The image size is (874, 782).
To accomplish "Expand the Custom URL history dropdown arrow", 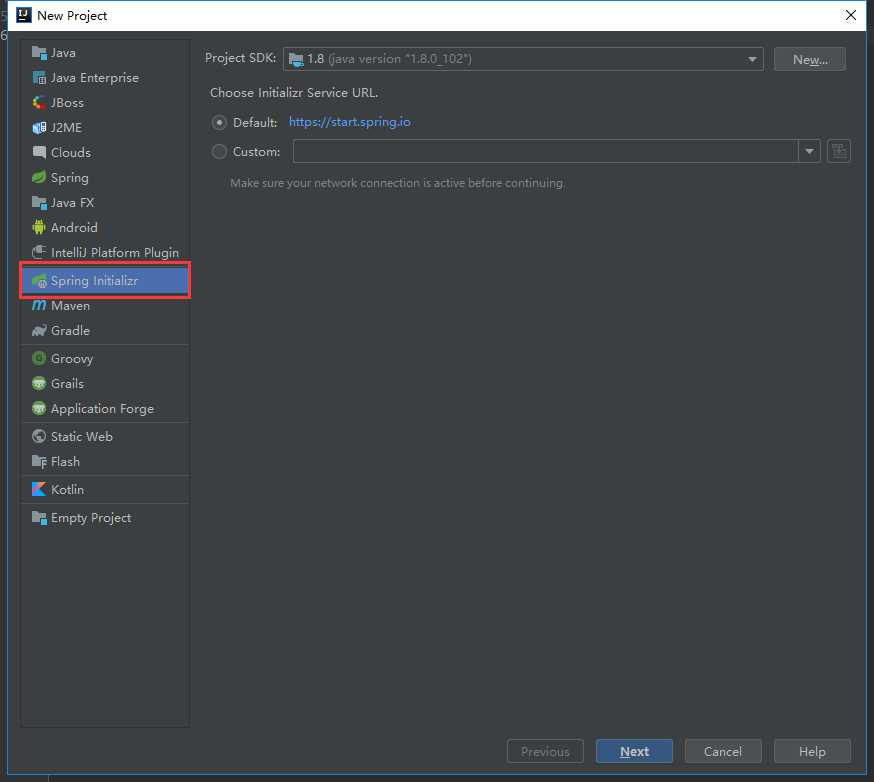I will coord(809,151).
